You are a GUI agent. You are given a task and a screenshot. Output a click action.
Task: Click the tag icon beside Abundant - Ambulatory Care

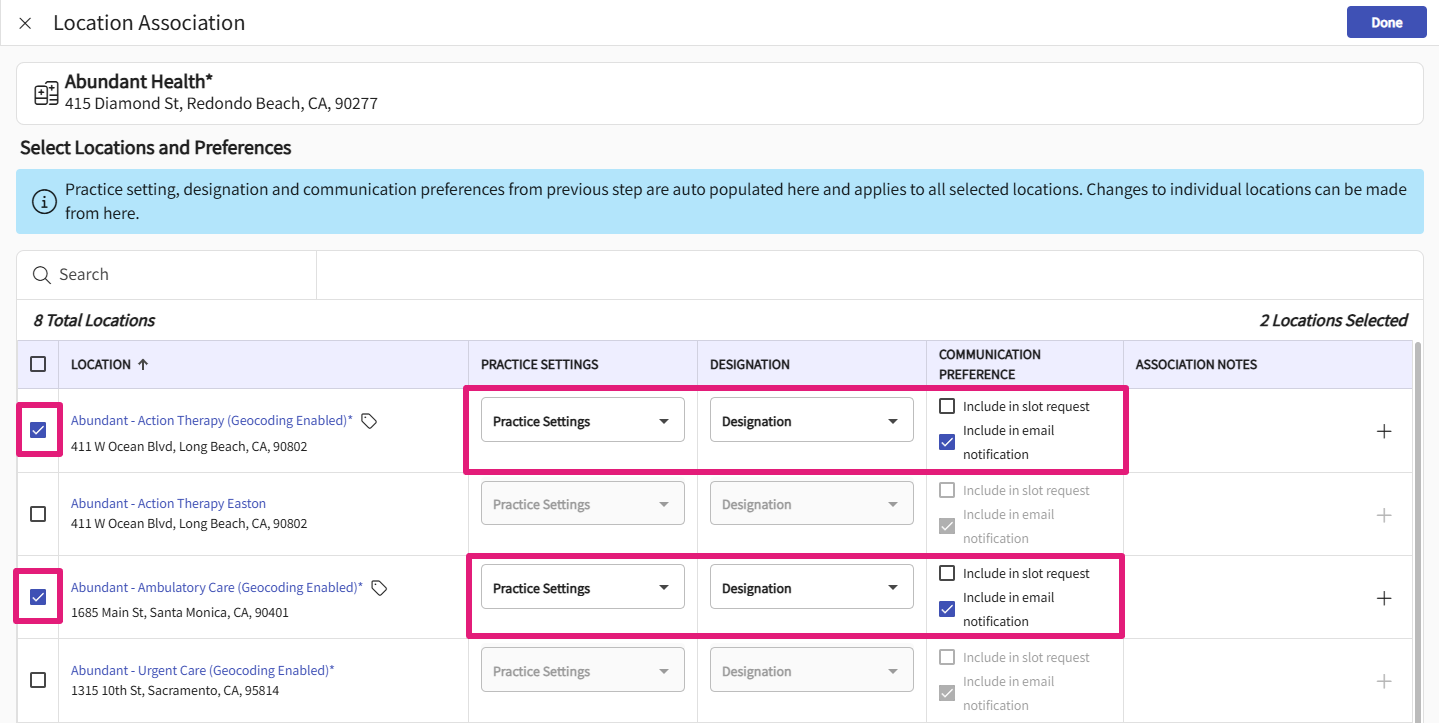[x=379, y=588]
